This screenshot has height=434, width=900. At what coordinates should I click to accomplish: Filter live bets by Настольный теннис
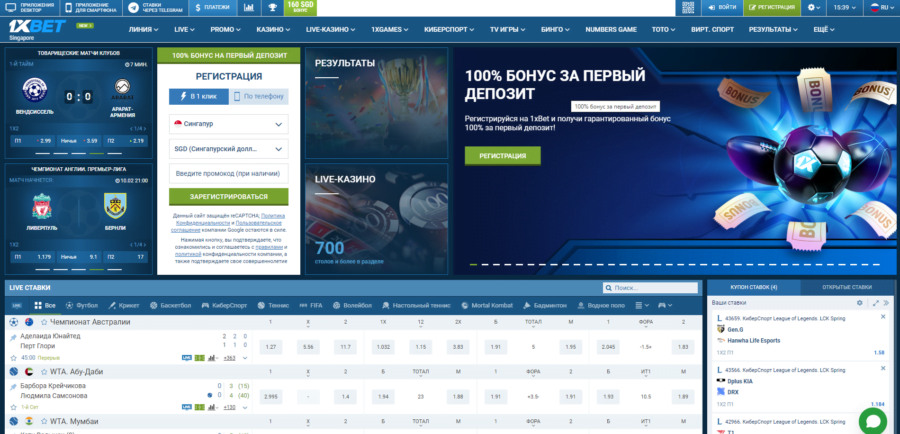[416, 305]
